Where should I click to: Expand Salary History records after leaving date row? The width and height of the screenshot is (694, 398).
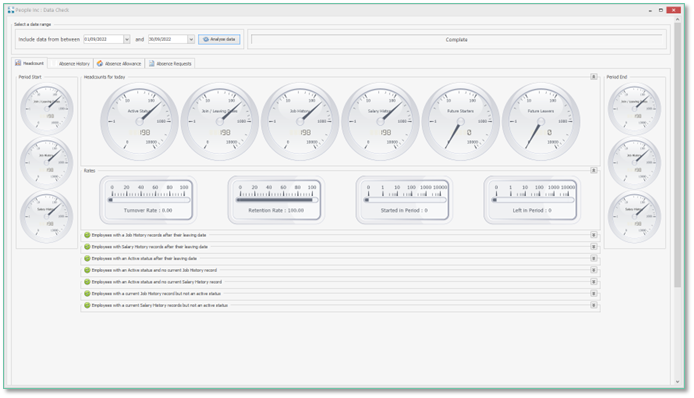point(594,247)
